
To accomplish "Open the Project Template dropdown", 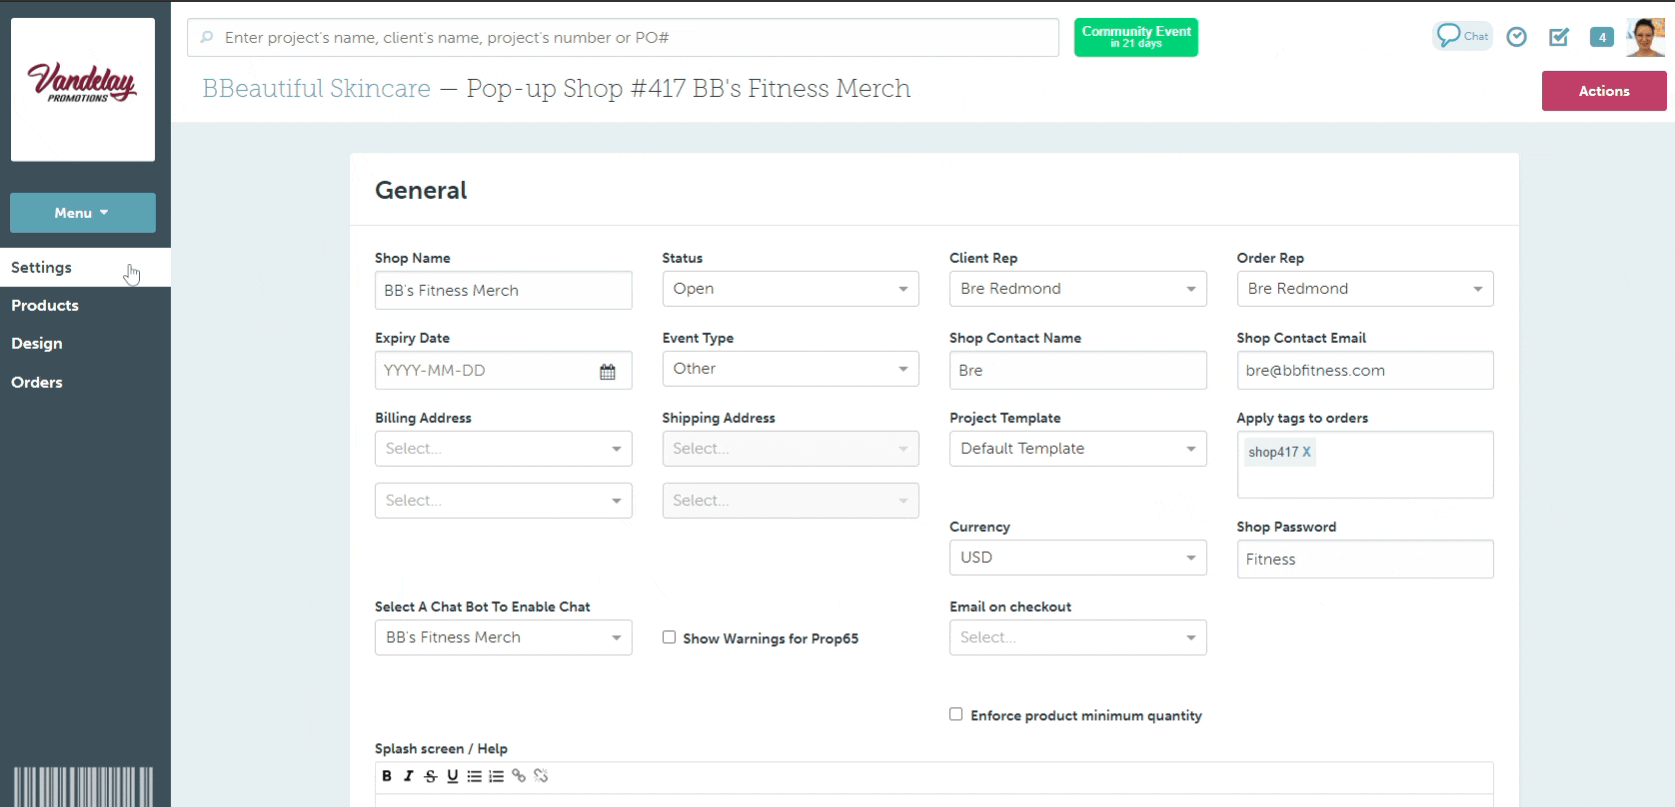I will pos(1077,449).
